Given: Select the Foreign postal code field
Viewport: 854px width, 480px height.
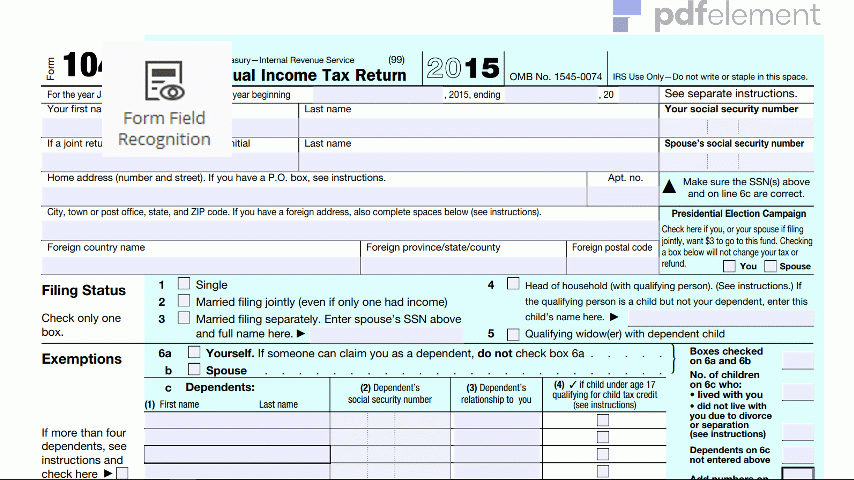Looking at the screenshot, I should (x=612, y=265).
